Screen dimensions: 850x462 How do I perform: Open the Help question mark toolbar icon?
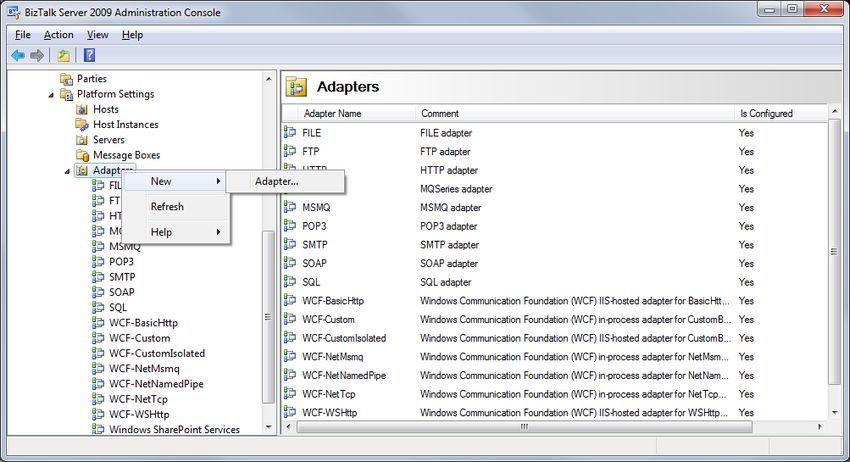point(89,55)
